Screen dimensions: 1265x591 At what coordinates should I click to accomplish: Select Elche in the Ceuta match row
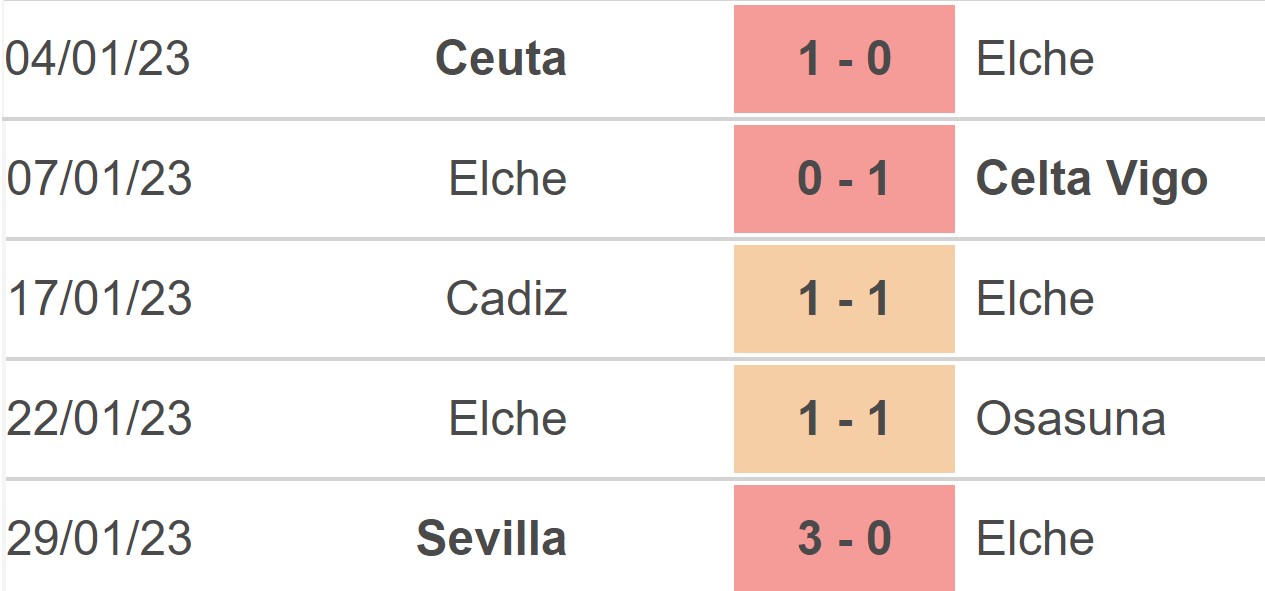pos(1035,59)
